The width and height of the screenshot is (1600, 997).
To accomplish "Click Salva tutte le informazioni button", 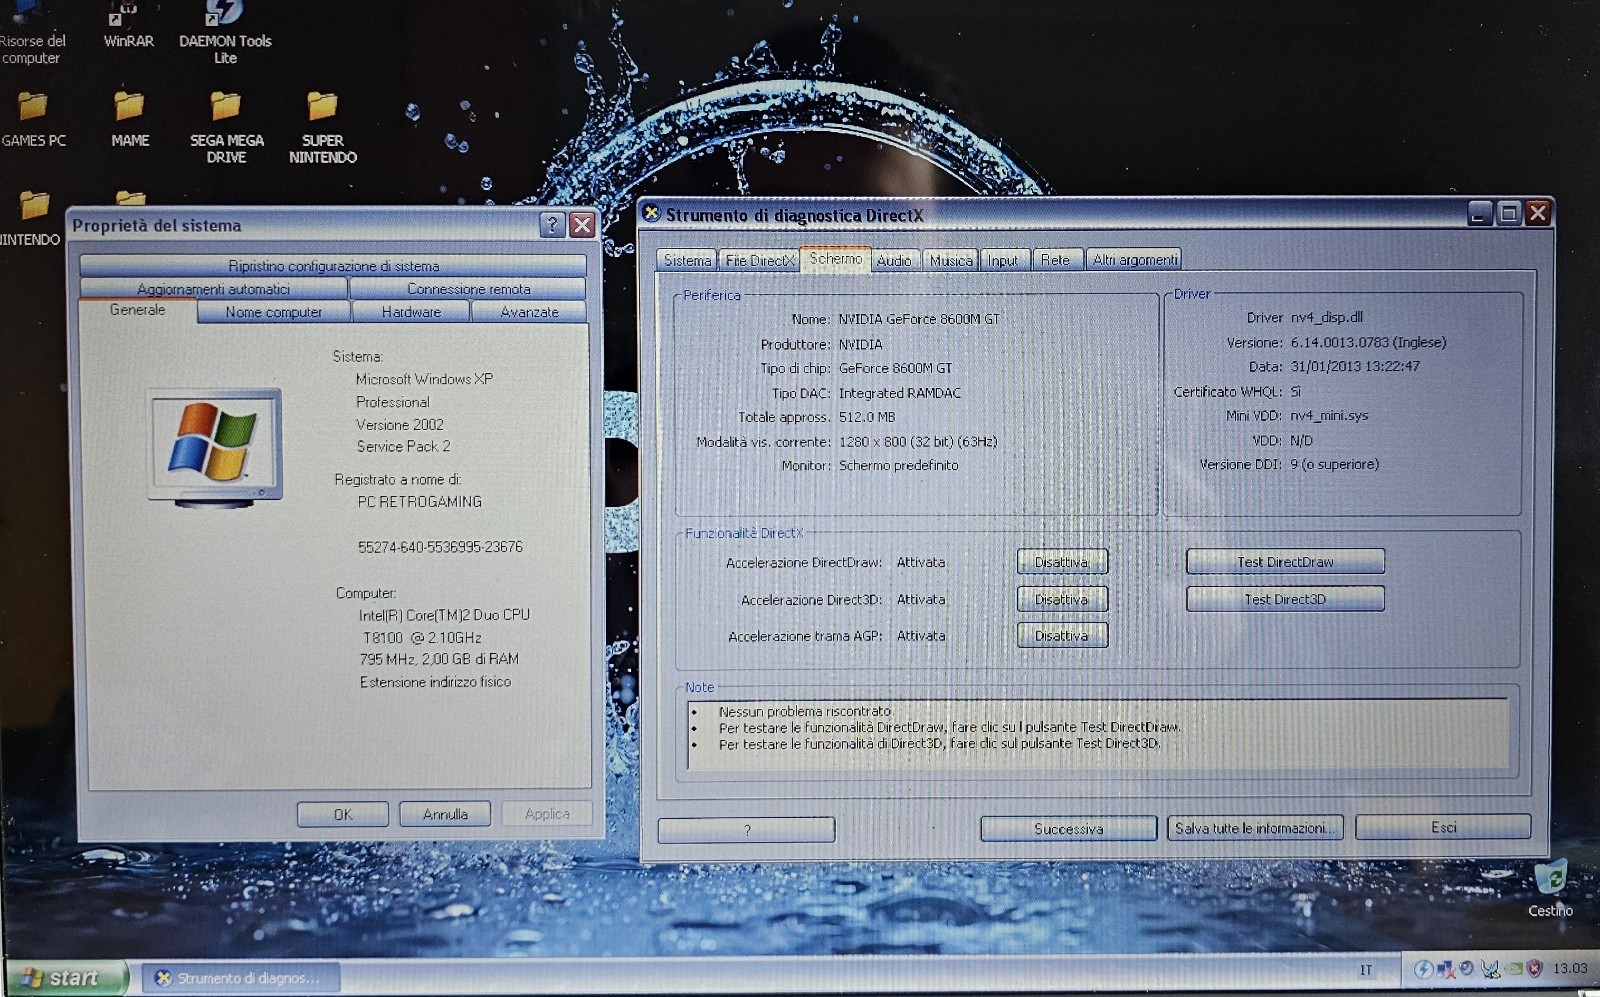I will [1255, 828].
